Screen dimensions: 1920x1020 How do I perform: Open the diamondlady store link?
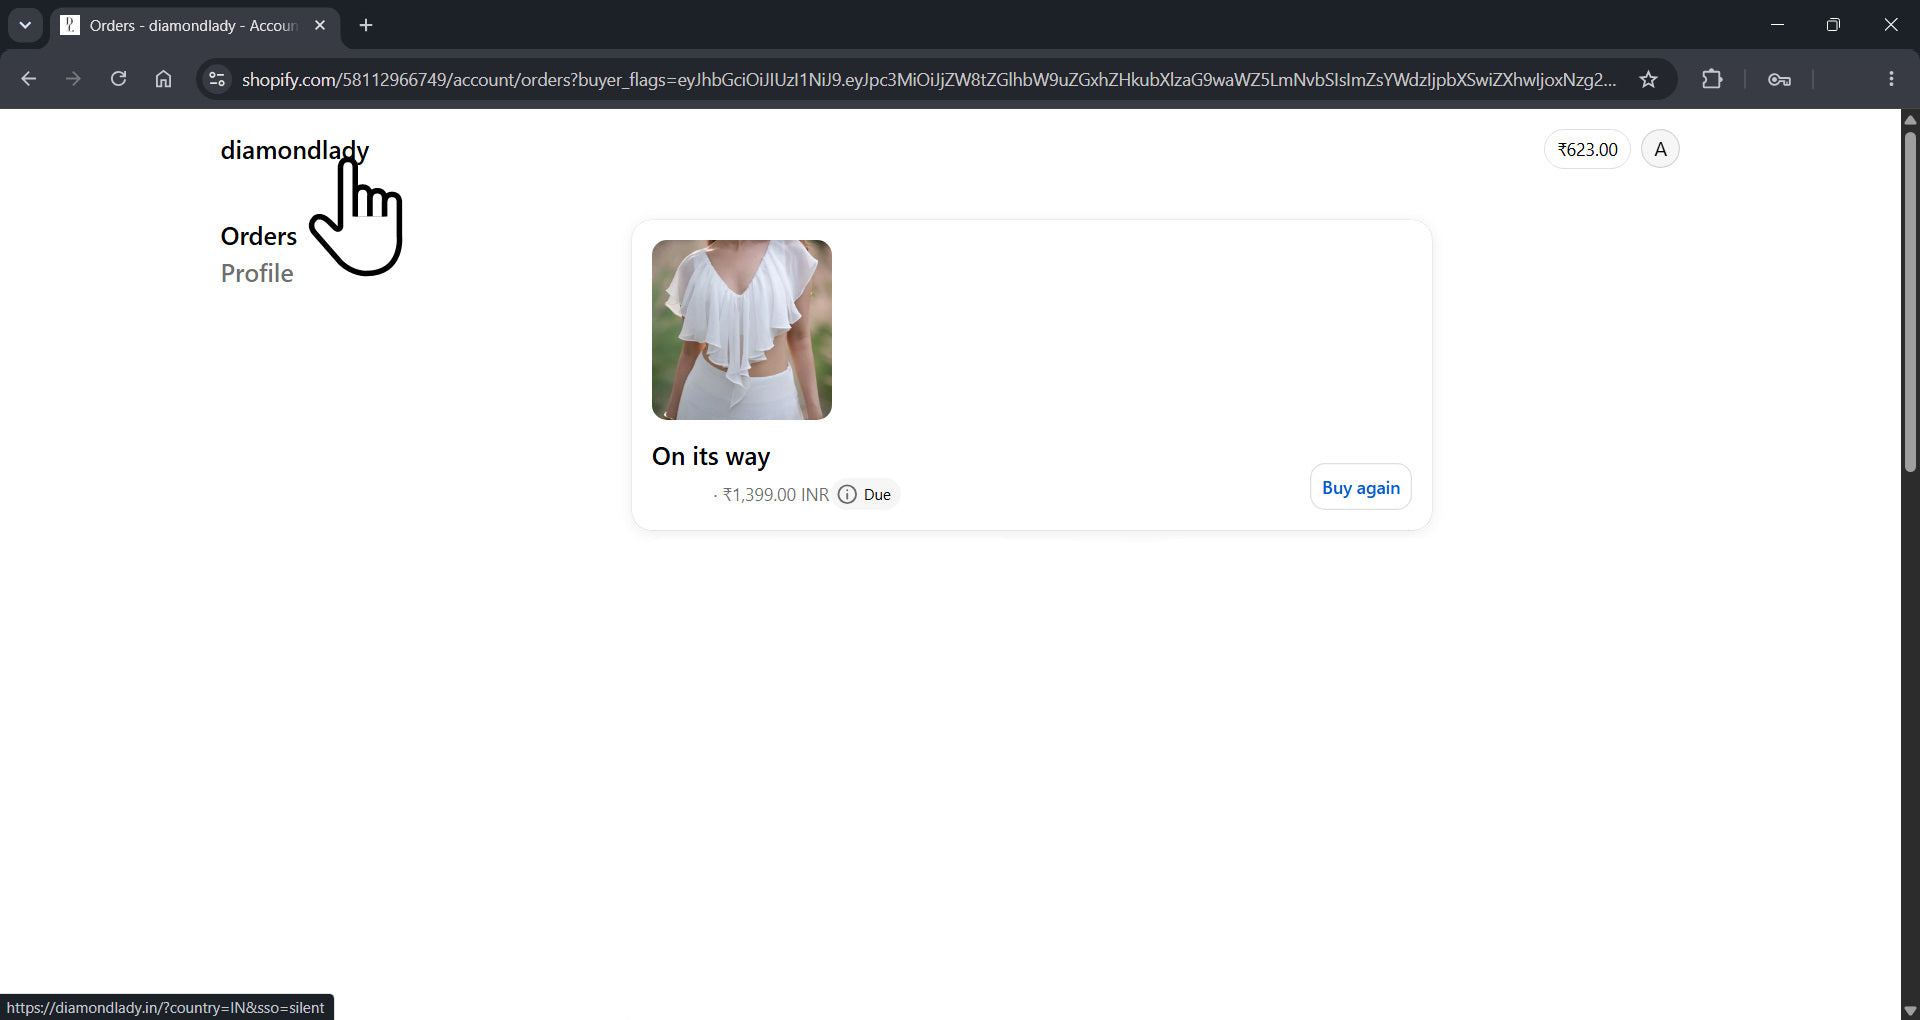pyautogui.click(x=295, y=150)
